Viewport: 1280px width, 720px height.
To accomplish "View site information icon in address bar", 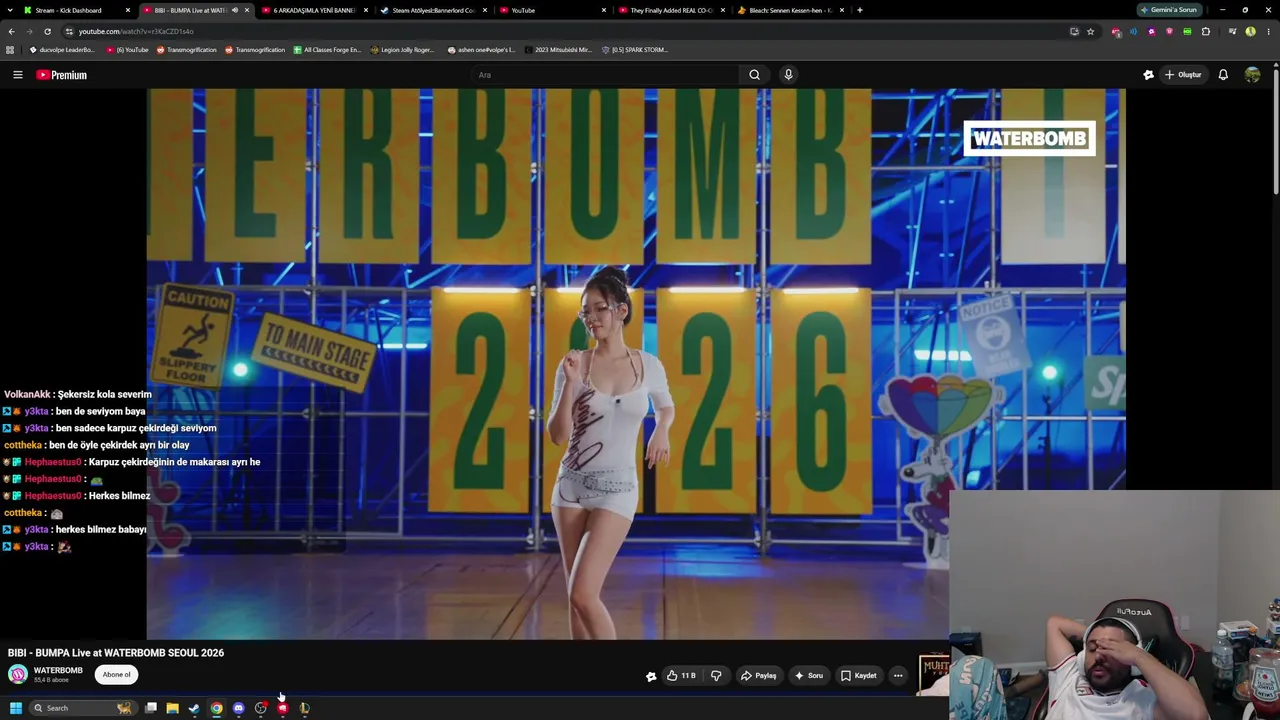I will 69,31.
